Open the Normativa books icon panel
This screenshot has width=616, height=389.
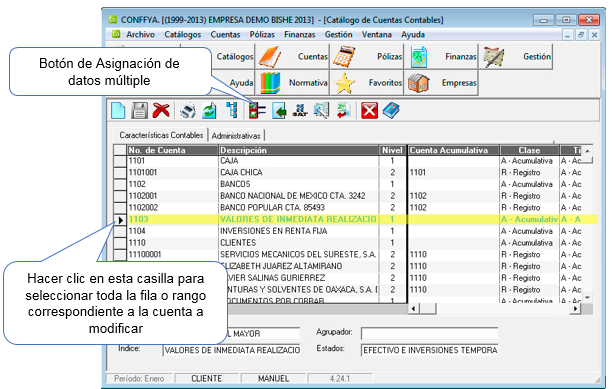[293, 83]
